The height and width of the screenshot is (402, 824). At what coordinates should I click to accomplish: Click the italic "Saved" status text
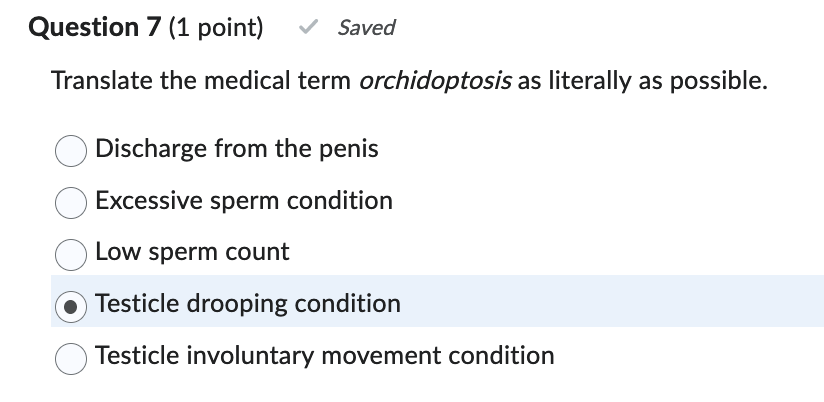[x=366, y=28]
